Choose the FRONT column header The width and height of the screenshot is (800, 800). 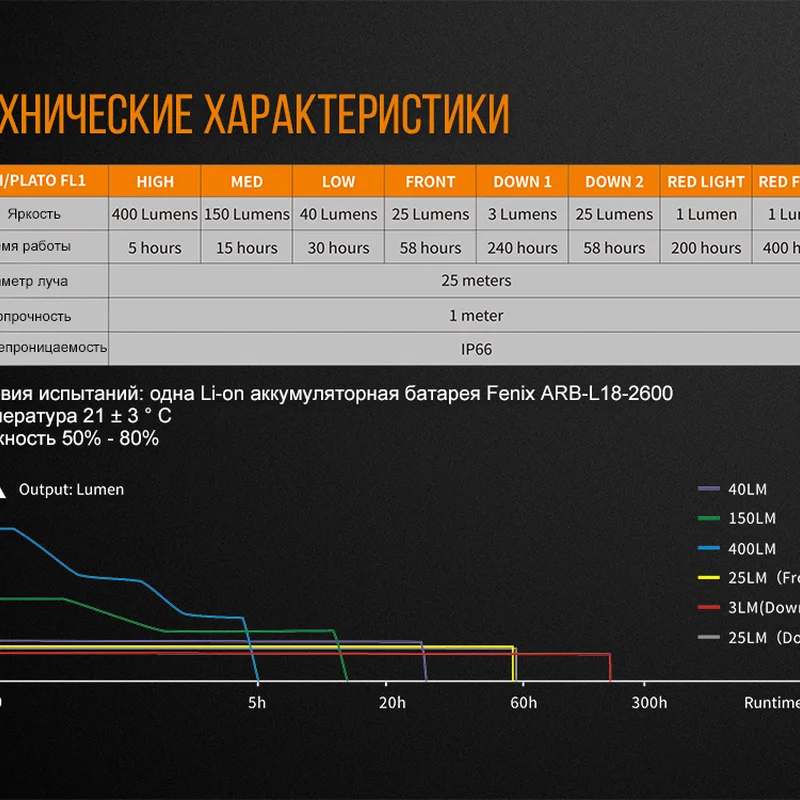(431, 182)
